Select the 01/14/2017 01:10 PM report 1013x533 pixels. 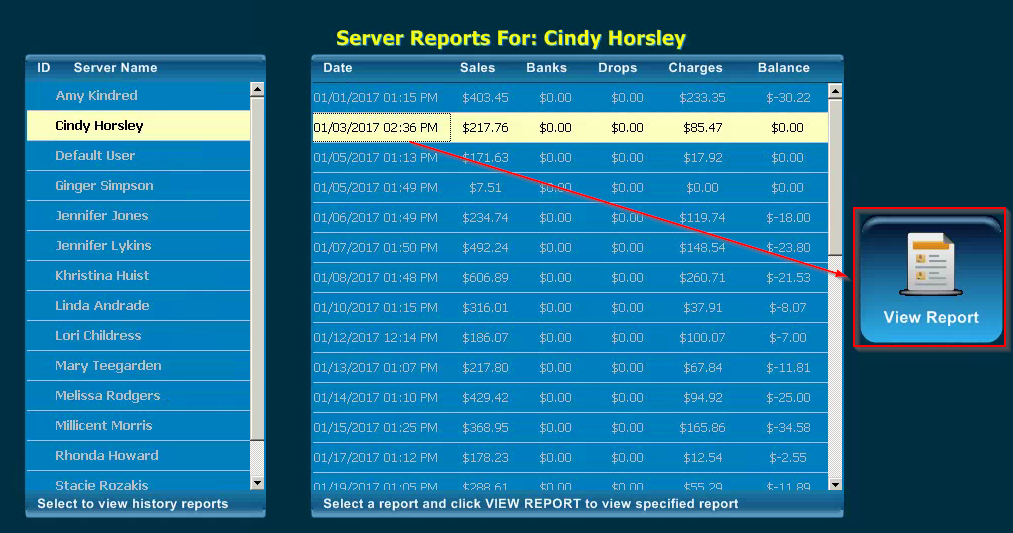click(x=570, y=398)
